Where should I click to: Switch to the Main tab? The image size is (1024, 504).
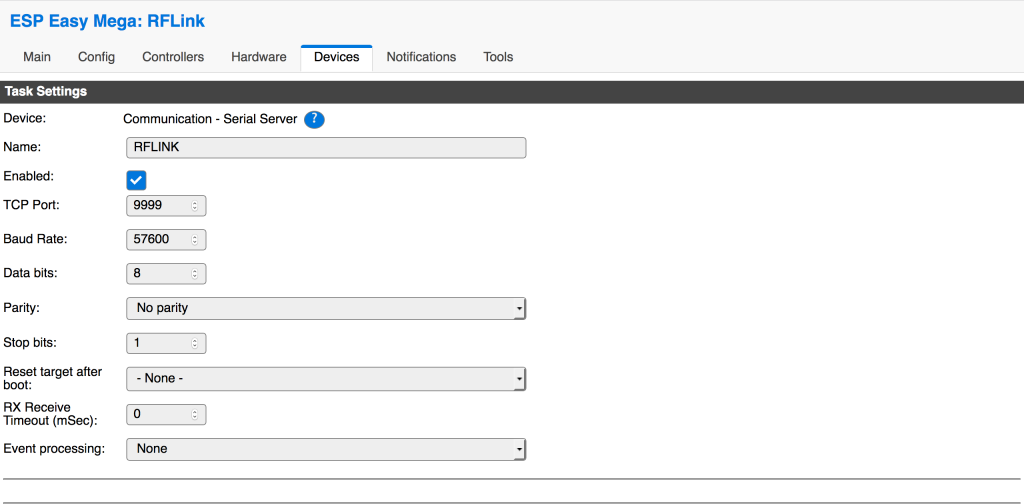click(37, 57)
